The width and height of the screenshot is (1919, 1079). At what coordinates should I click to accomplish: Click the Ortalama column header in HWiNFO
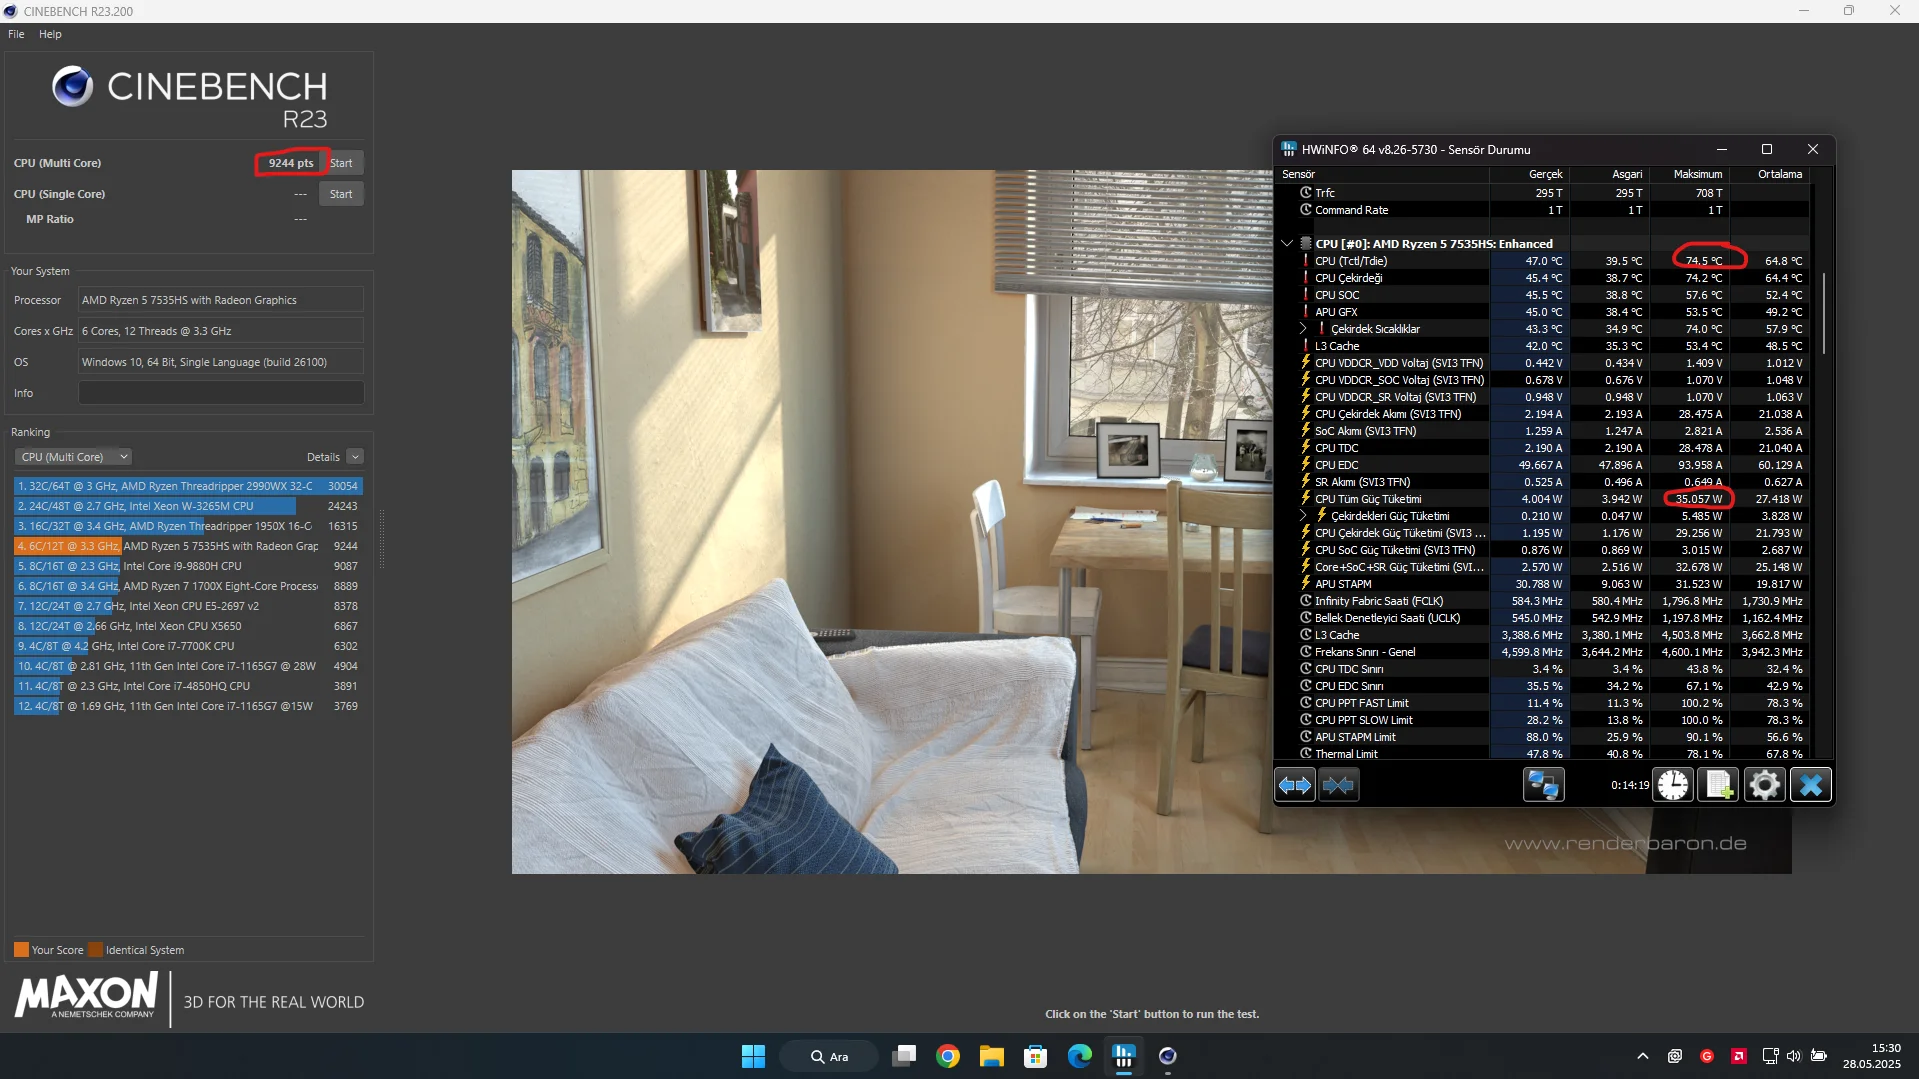(x=1769, y=174)
